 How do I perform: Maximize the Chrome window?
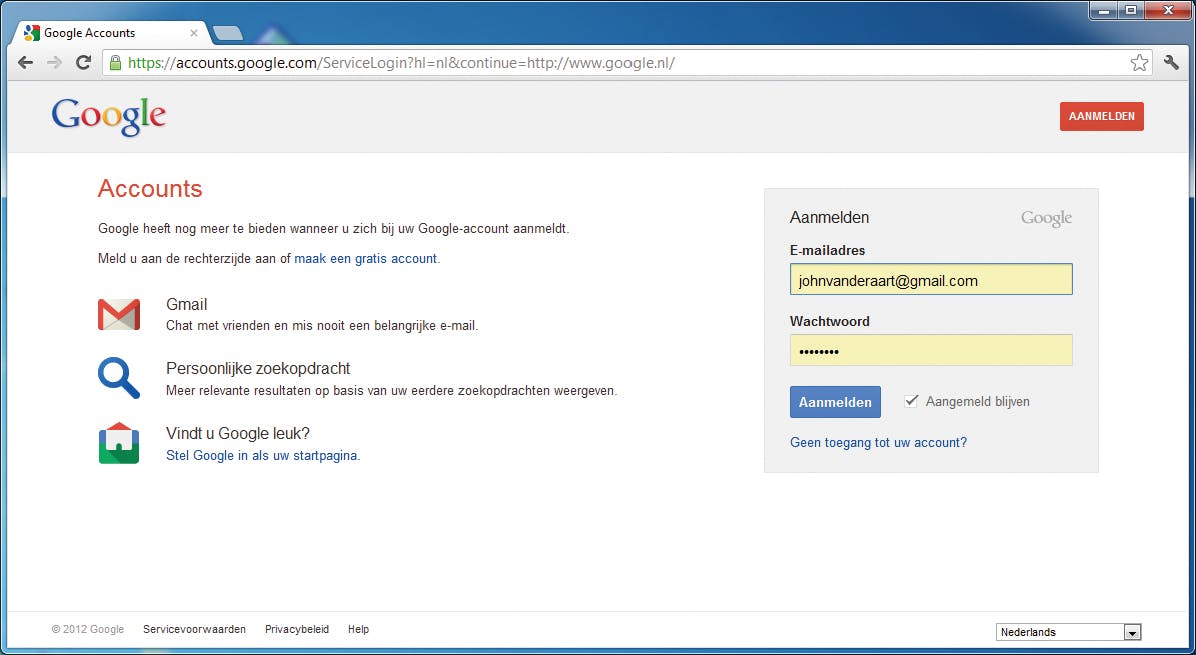[x=1130, y=11]
